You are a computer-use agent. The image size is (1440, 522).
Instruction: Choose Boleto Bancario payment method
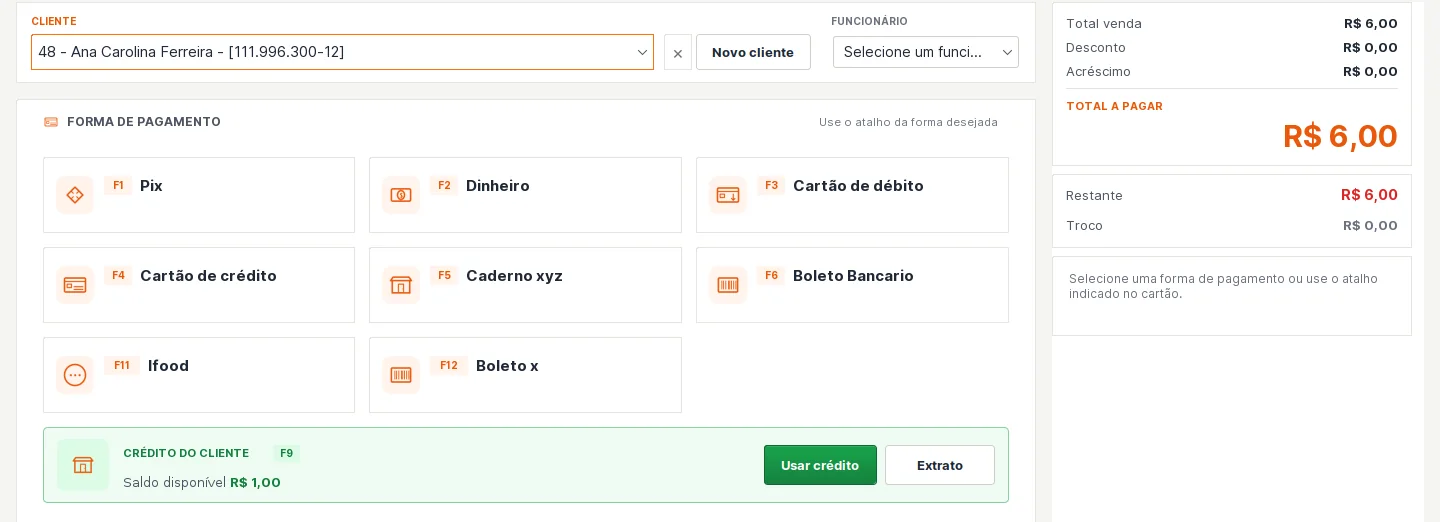point(852,285)
